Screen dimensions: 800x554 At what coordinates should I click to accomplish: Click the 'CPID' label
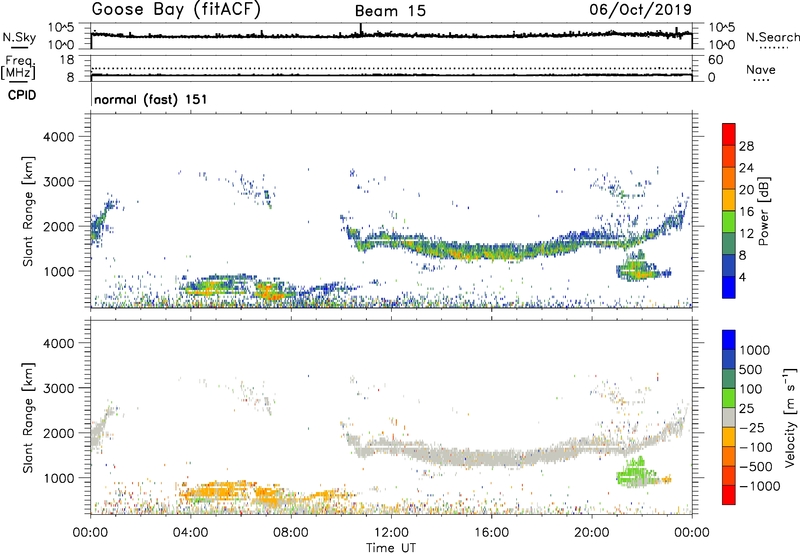[x=22, y=95]
